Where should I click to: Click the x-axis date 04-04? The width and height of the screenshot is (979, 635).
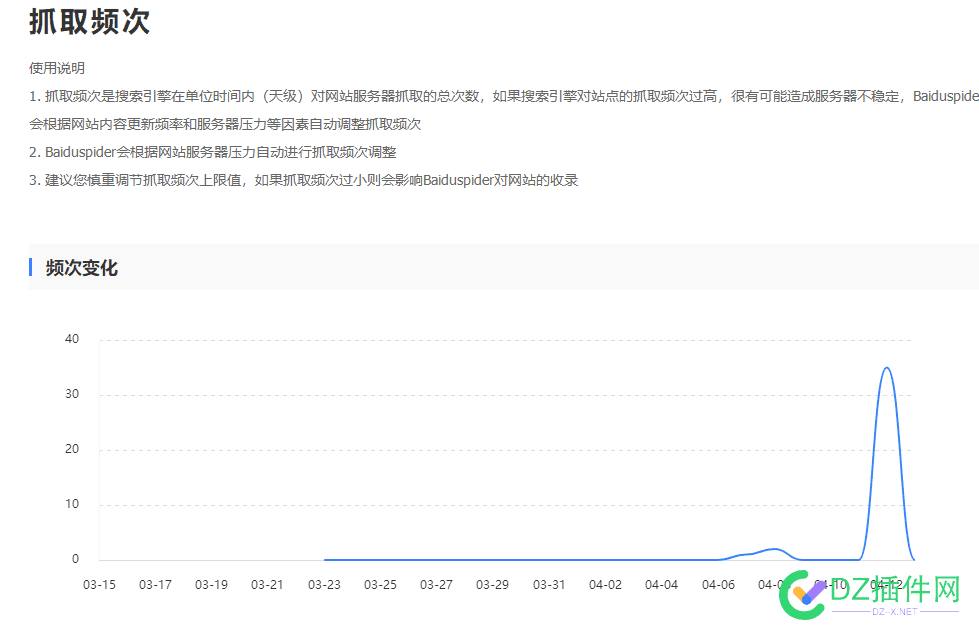(662, 585)
